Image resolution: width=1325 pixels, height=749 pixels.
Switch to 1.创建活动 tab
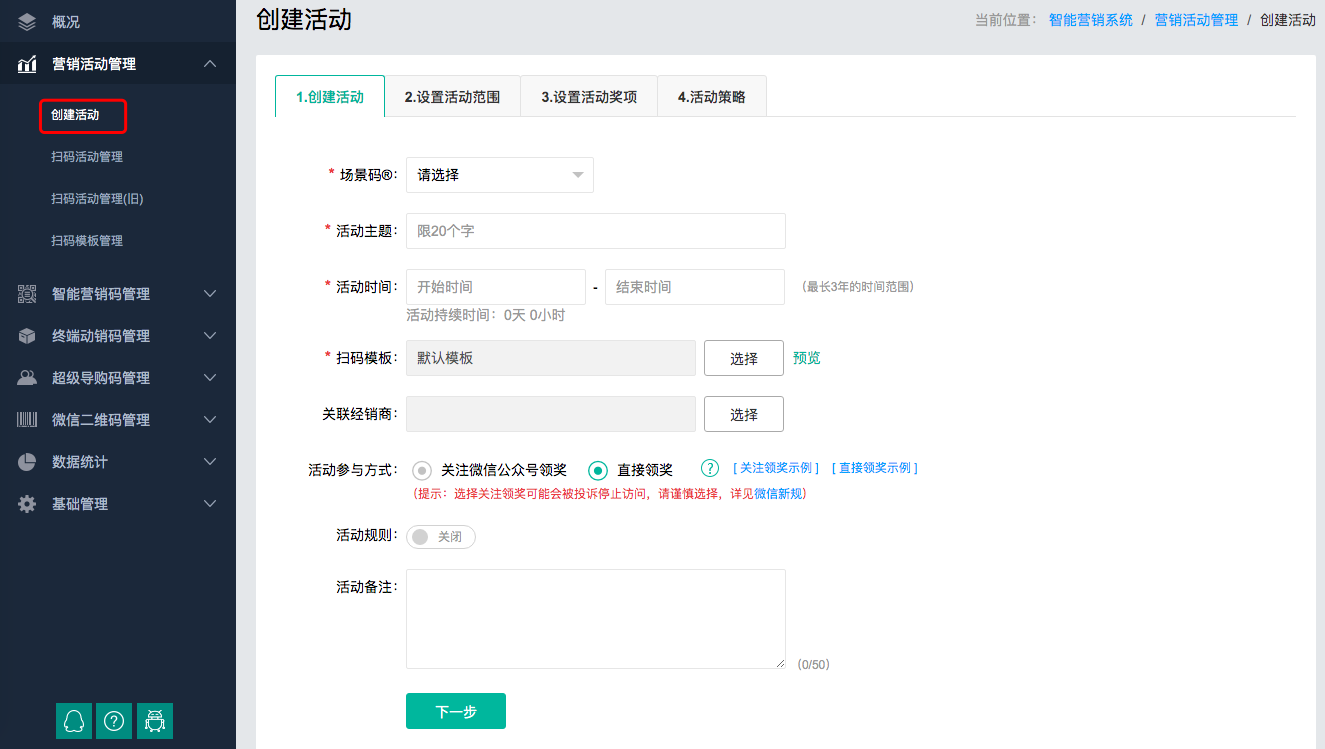tap(330, 97)
